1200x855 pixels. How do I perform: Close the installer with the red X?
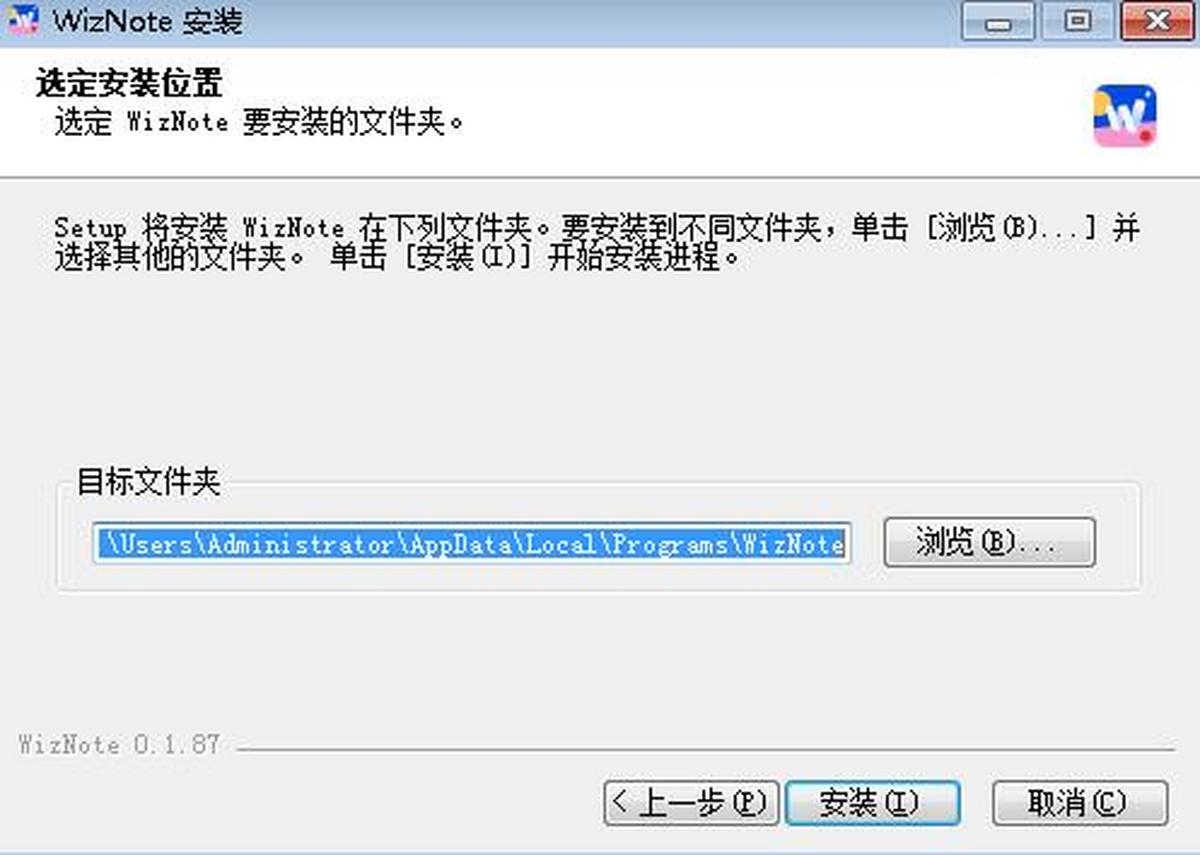point(1158,22)
